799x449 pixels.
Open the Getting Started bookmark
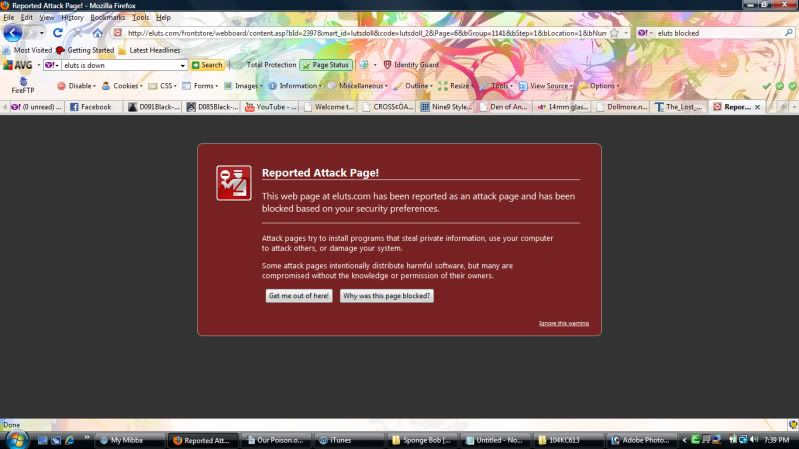[x=85, y=50]
